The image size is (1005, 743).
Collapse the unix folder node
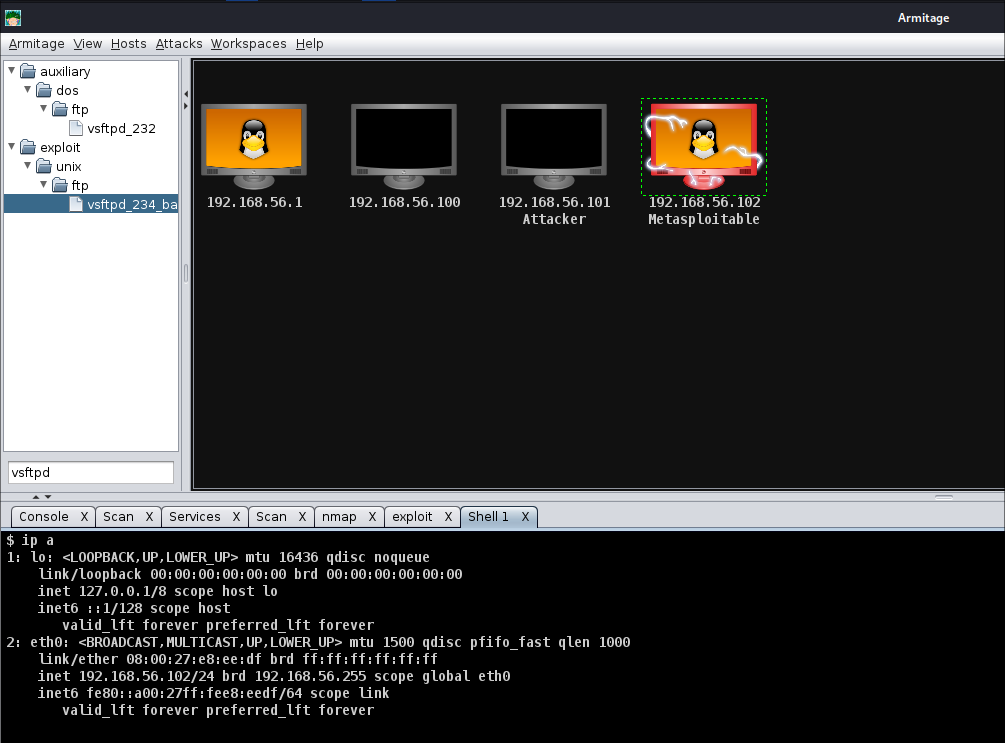(28, 166)
